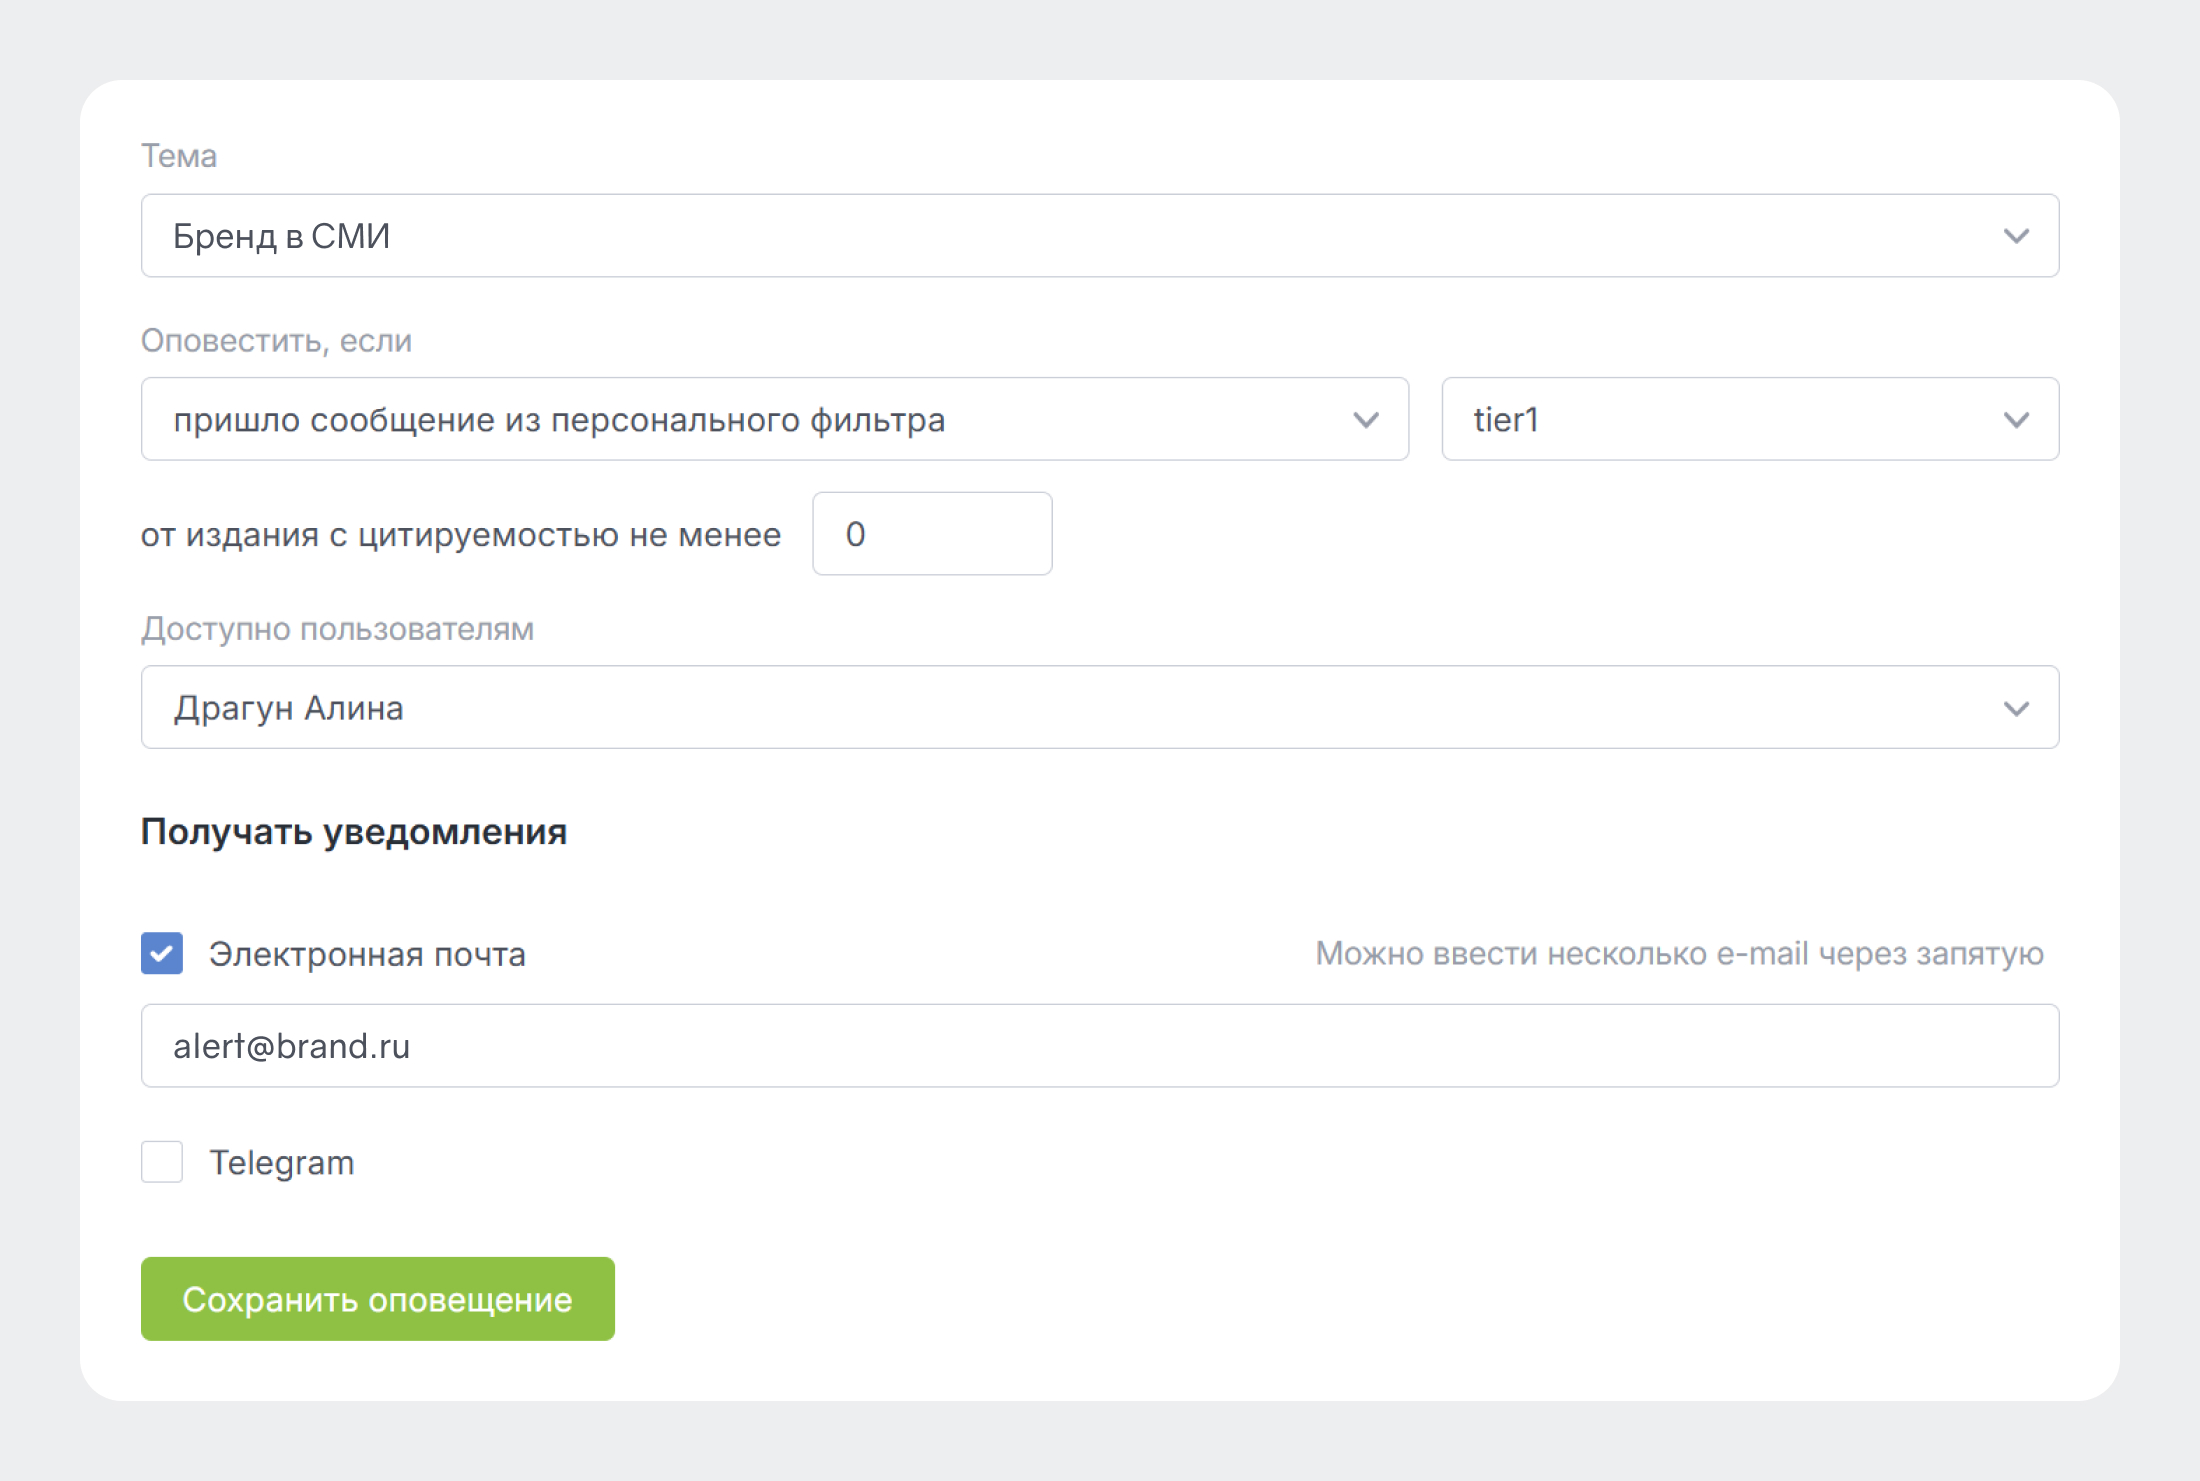Click chevron arrow of персонального фильтра dropdown
This screenshot has height=1481, width=2200.
(x=1366, y=420)
